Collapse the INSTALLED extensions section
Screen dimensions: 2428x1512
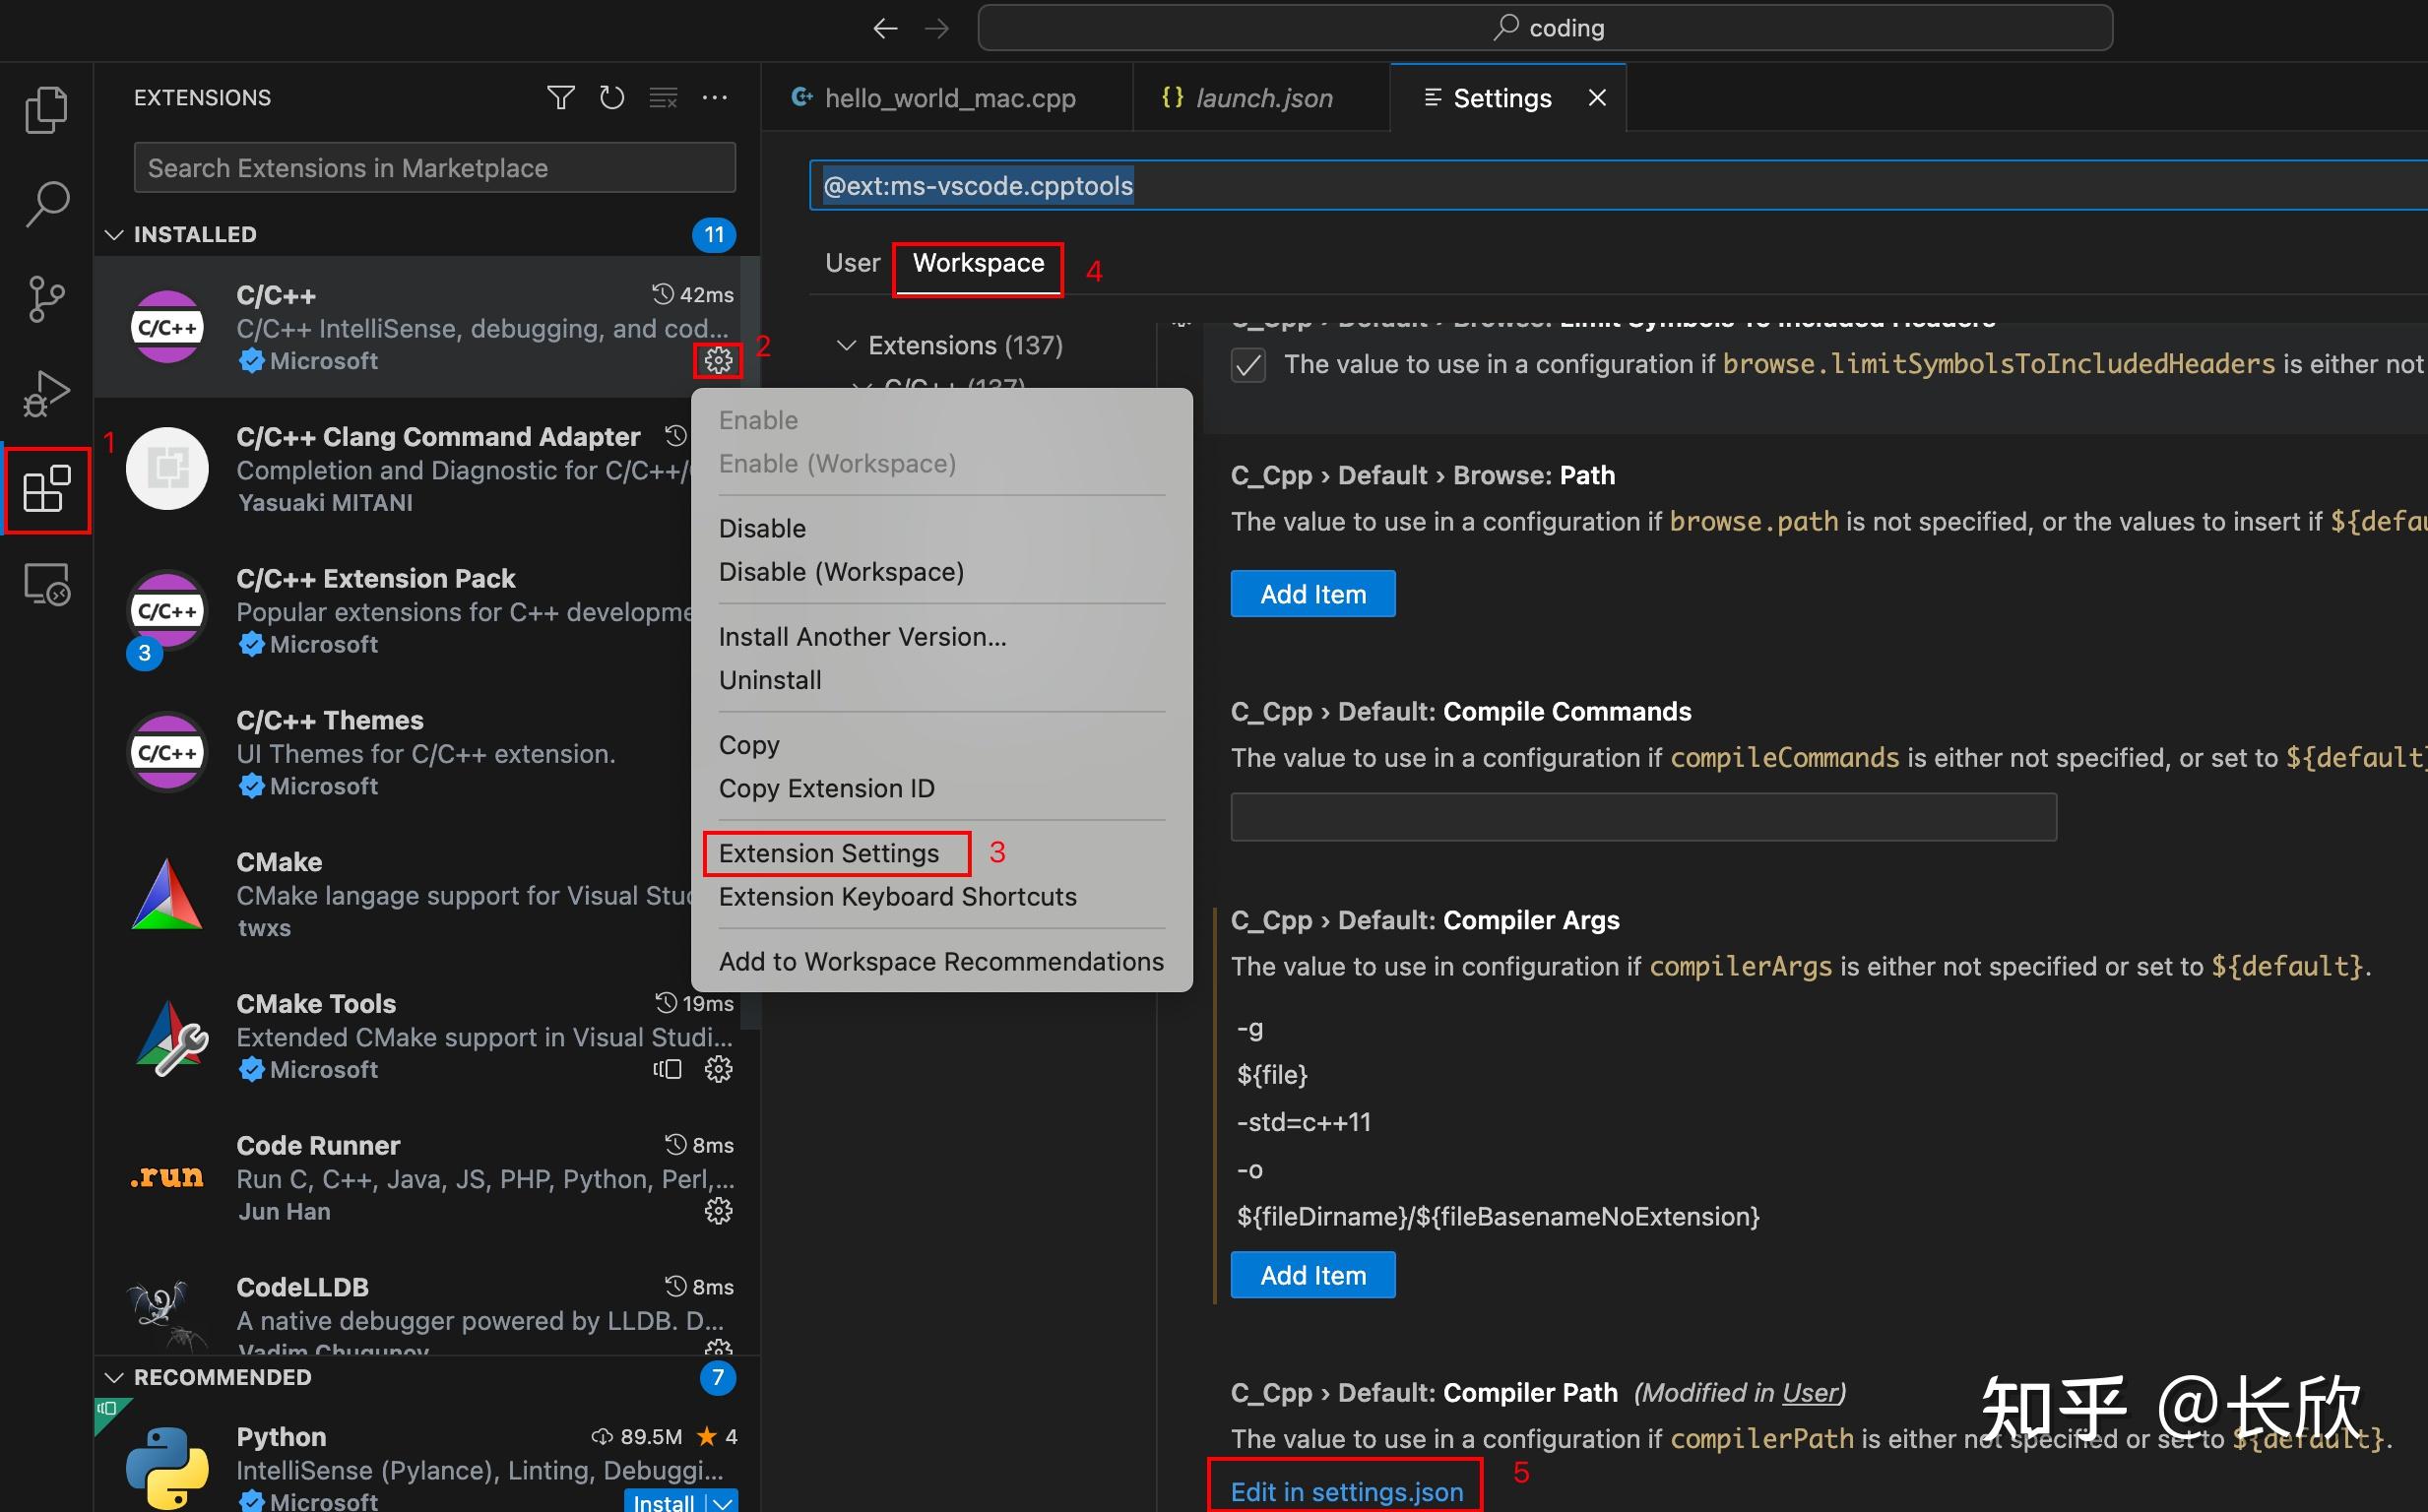(114, 234)
